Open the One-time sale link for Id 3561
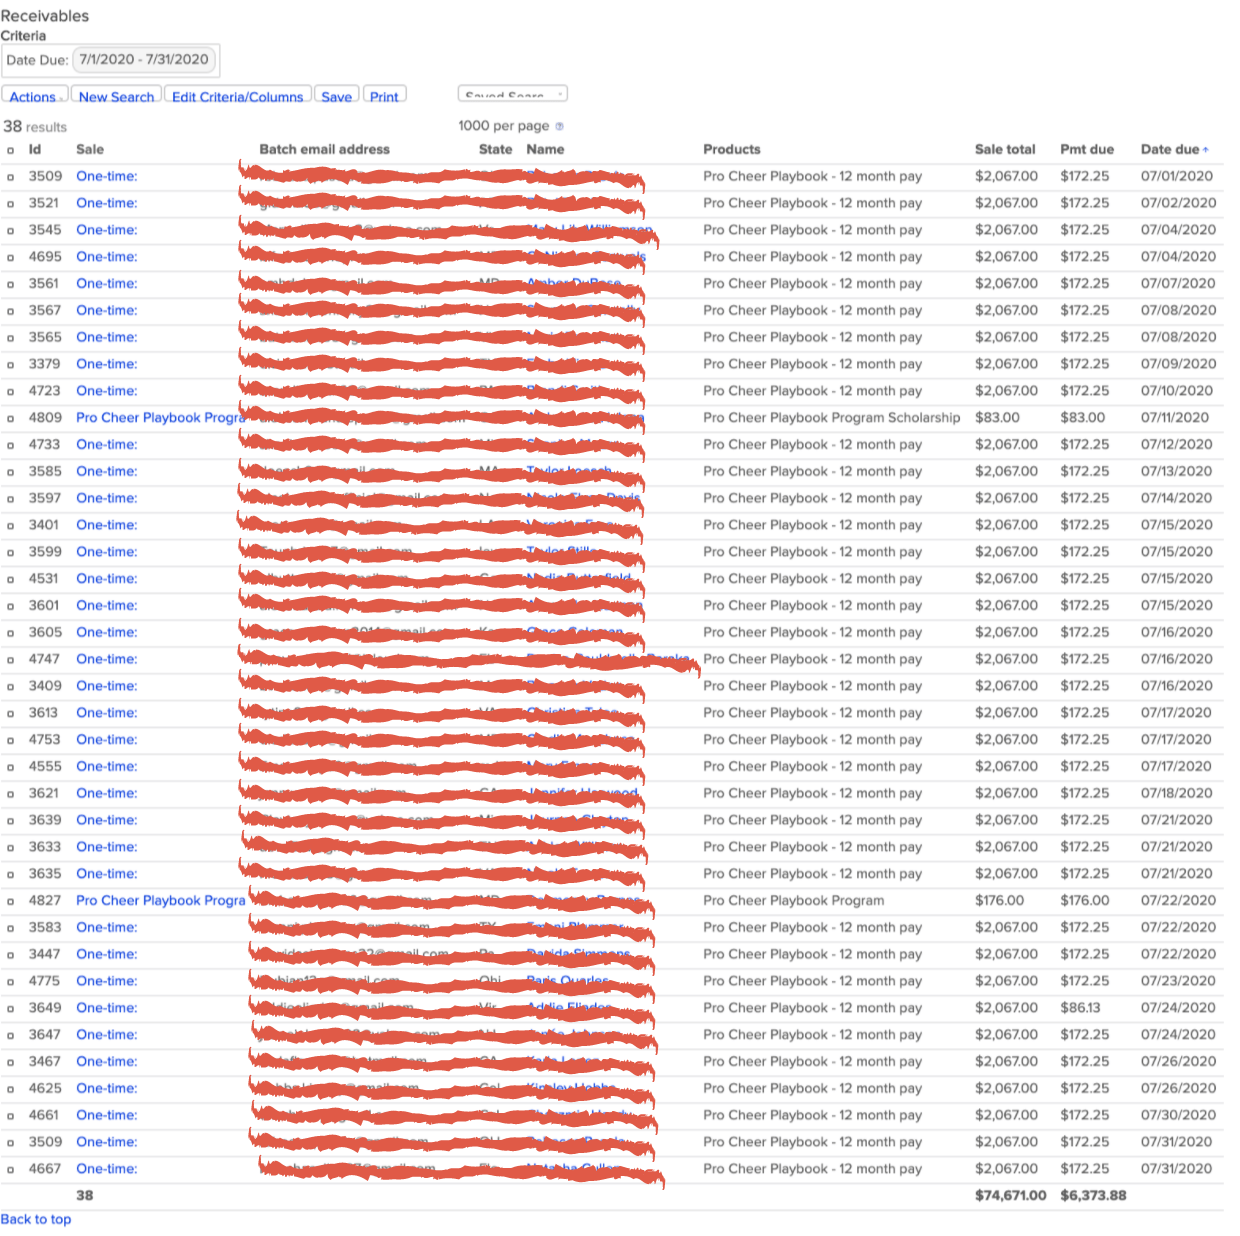The image size is (1240, 1236). (x=107, y=284)
